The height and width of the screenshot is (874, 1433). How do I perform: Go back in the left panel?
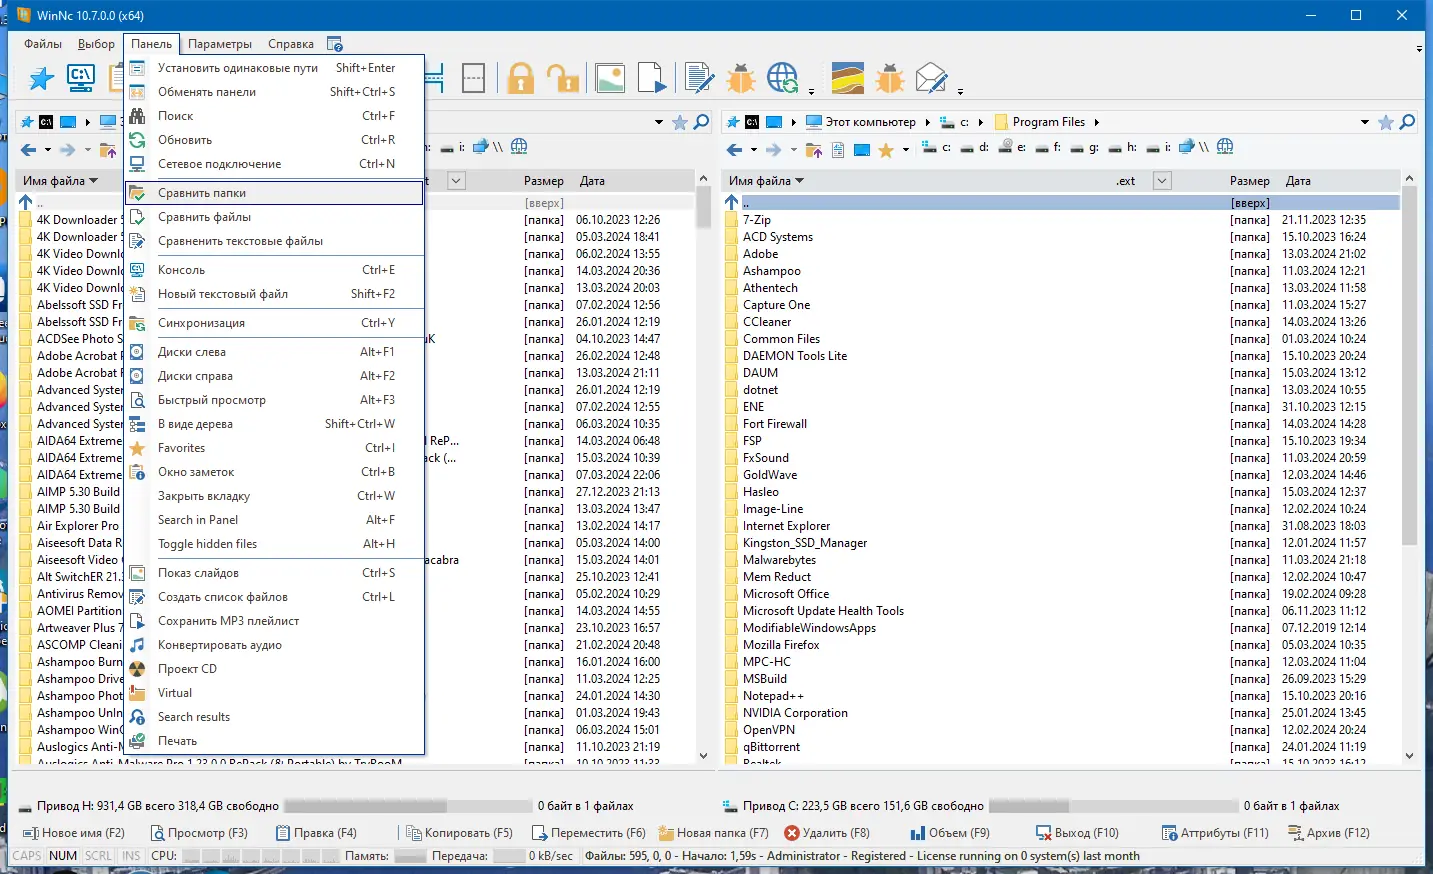[x=28, y=150]
